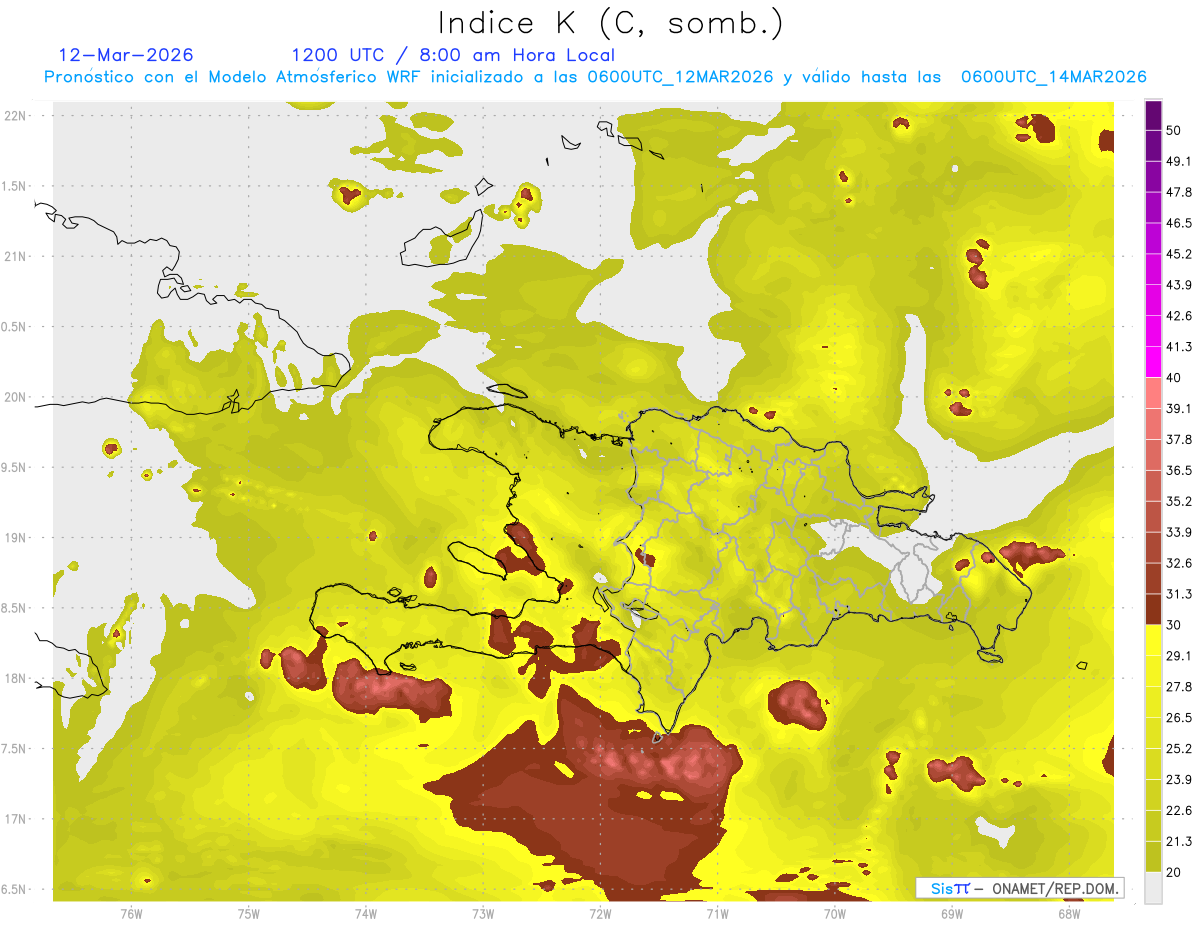Click the '76W' longitude axis label
1200x927 pixels.
tap(131, 913)
